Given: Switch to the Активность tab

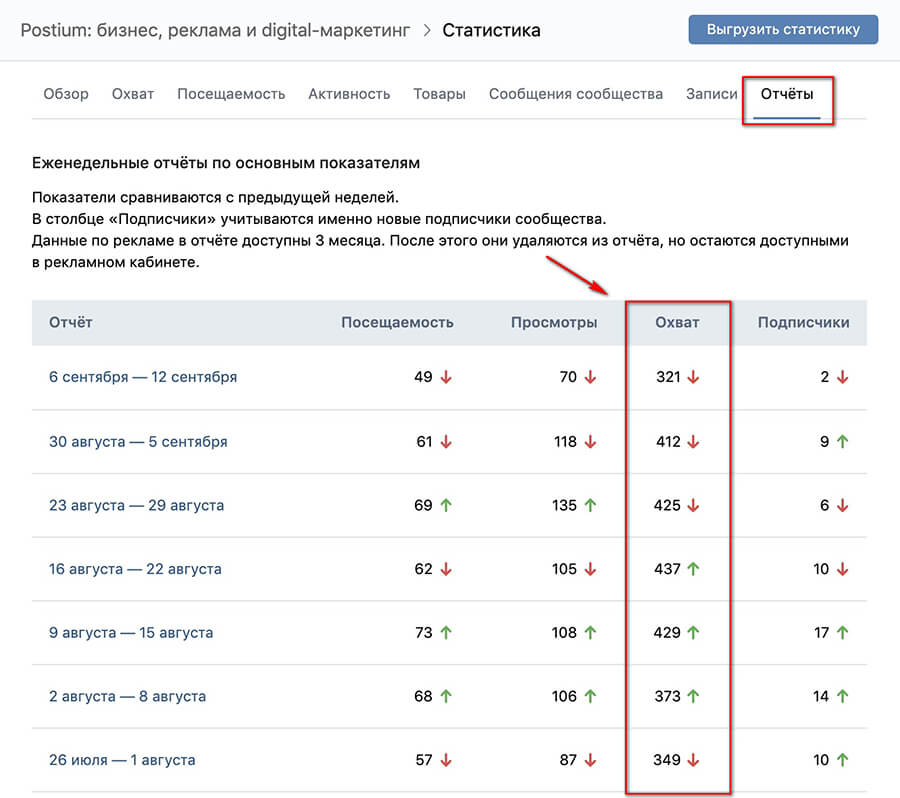Looking at the screenshot, I should pos(349,93).
